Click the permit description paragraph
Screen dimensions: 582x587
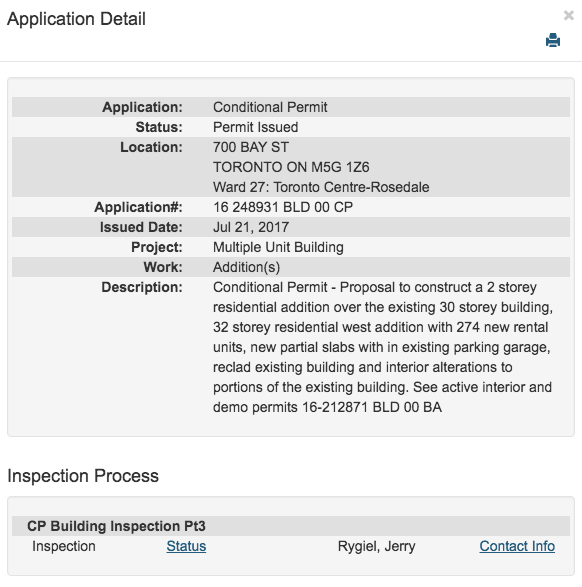click(x=383, y=347)
